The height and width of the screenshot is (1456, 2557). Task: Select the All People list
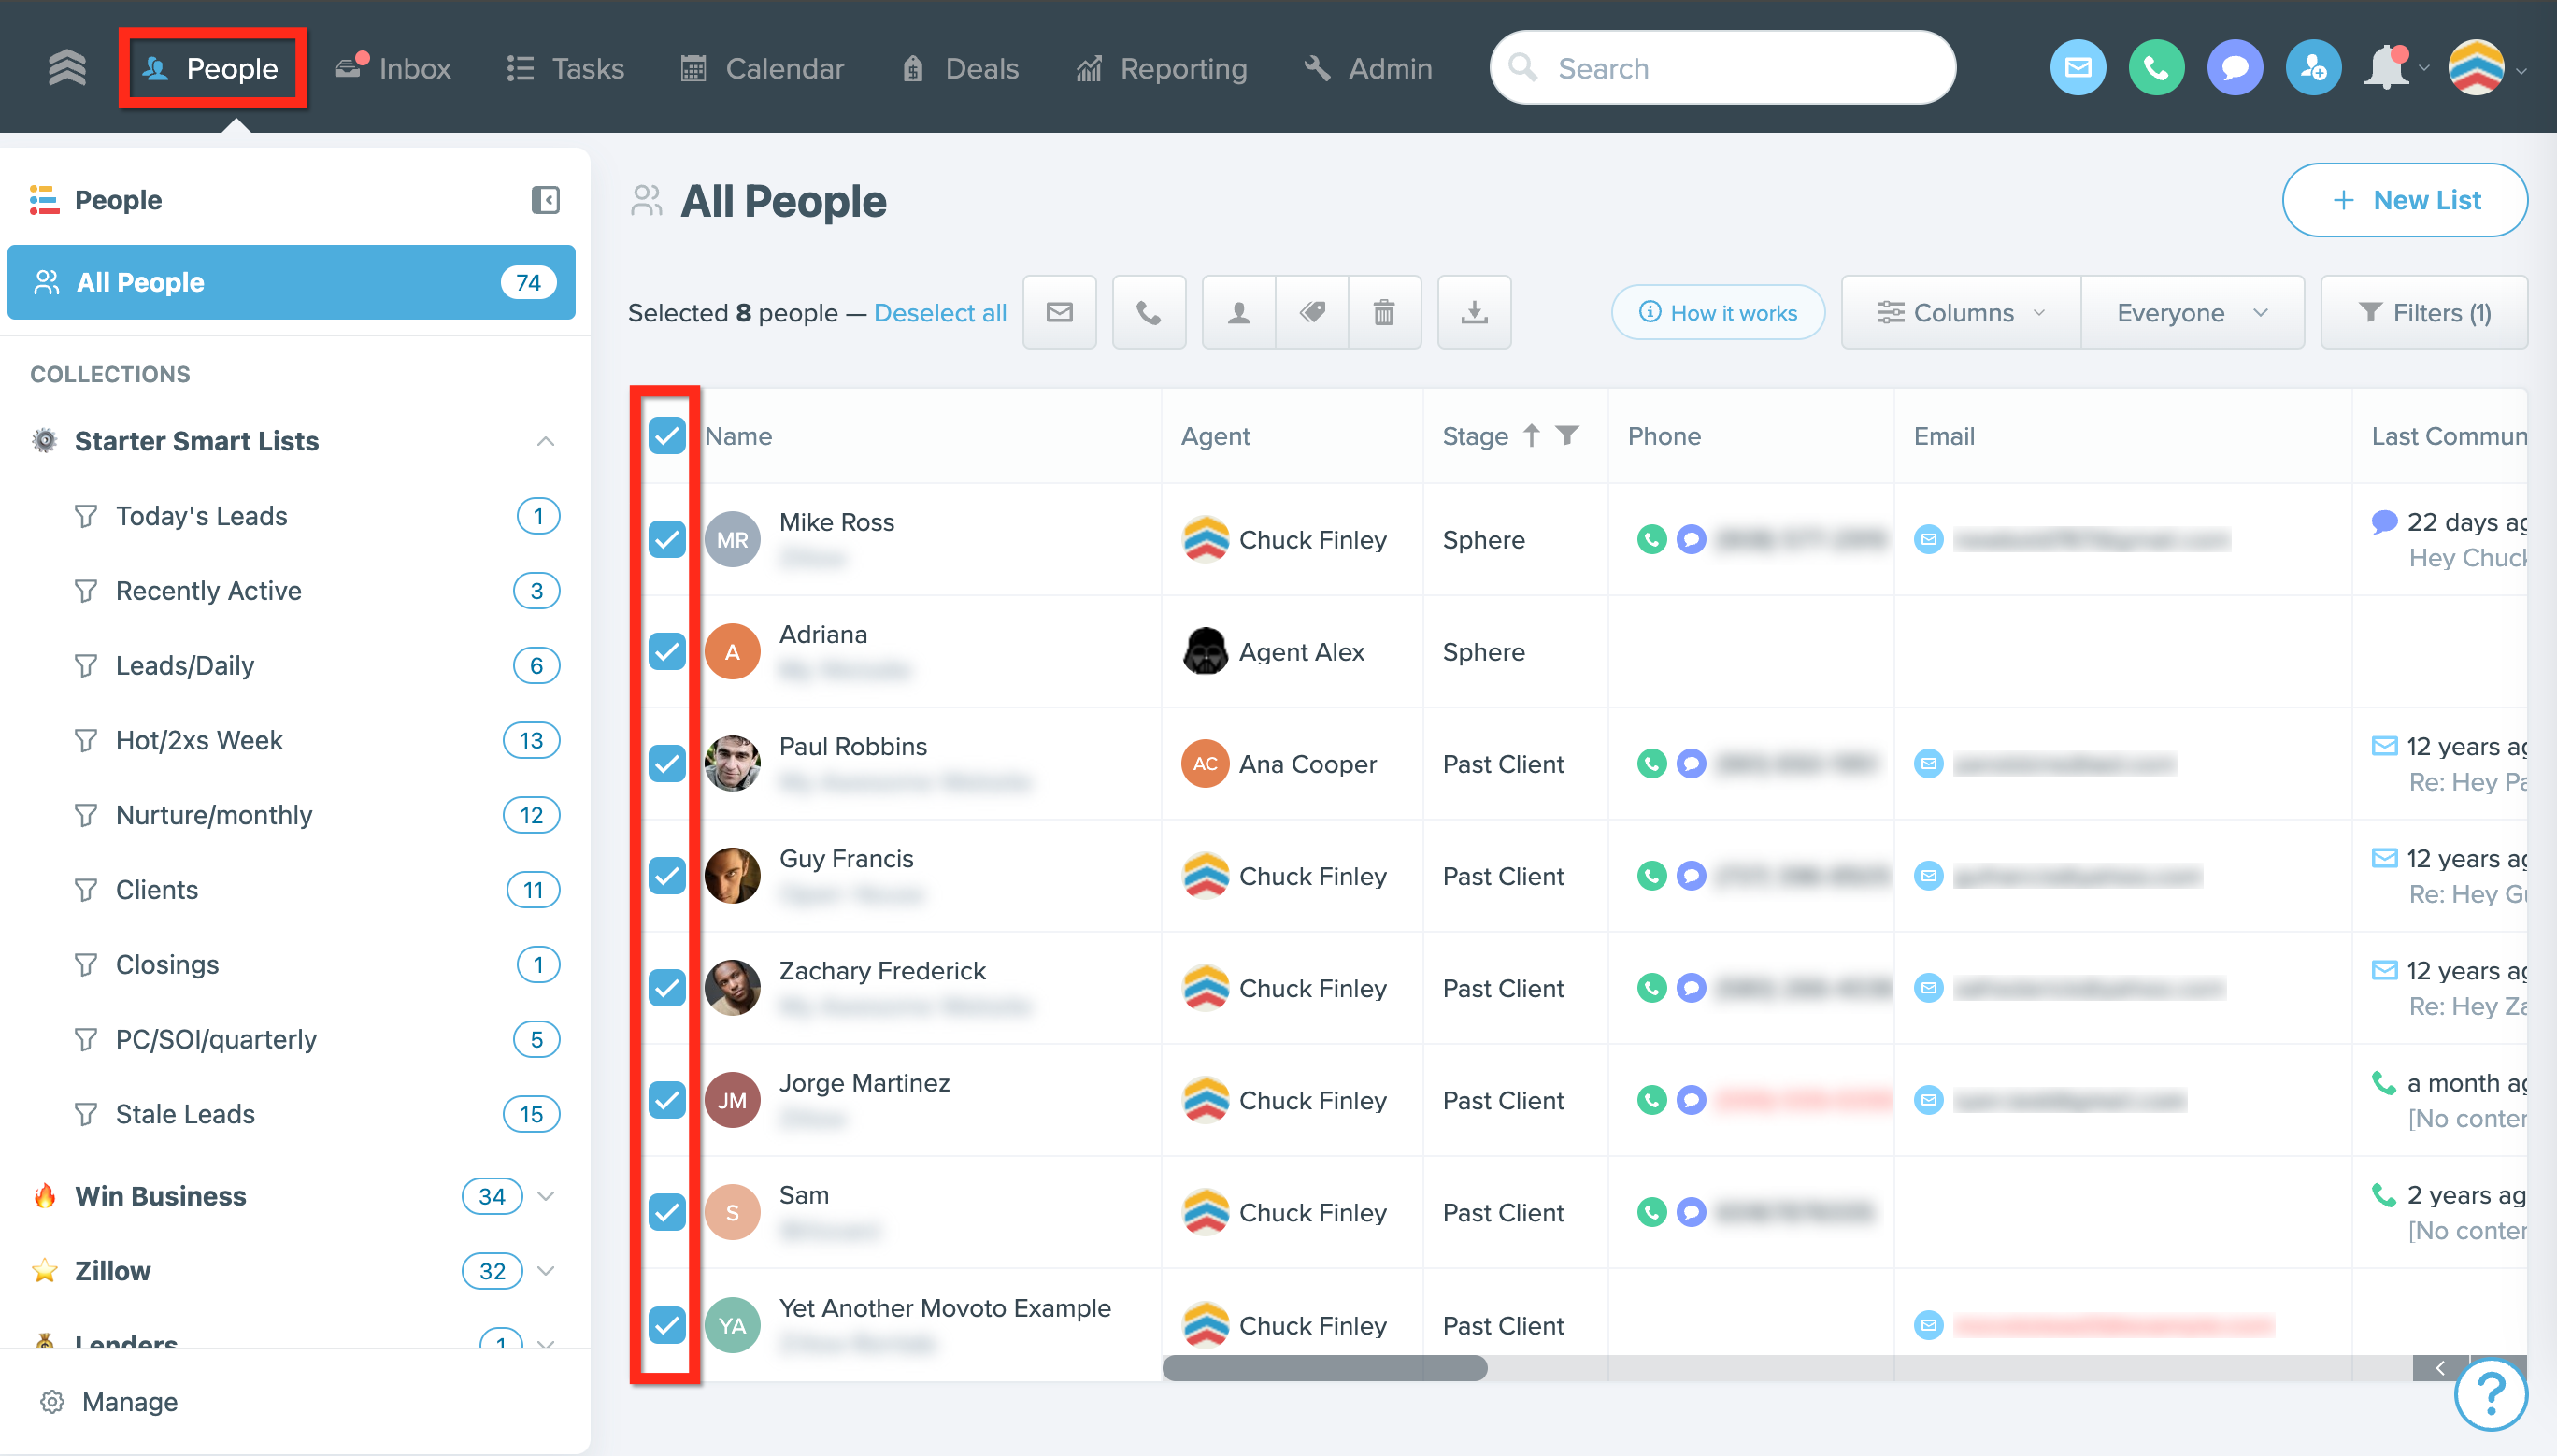click(x=291, y=282)
